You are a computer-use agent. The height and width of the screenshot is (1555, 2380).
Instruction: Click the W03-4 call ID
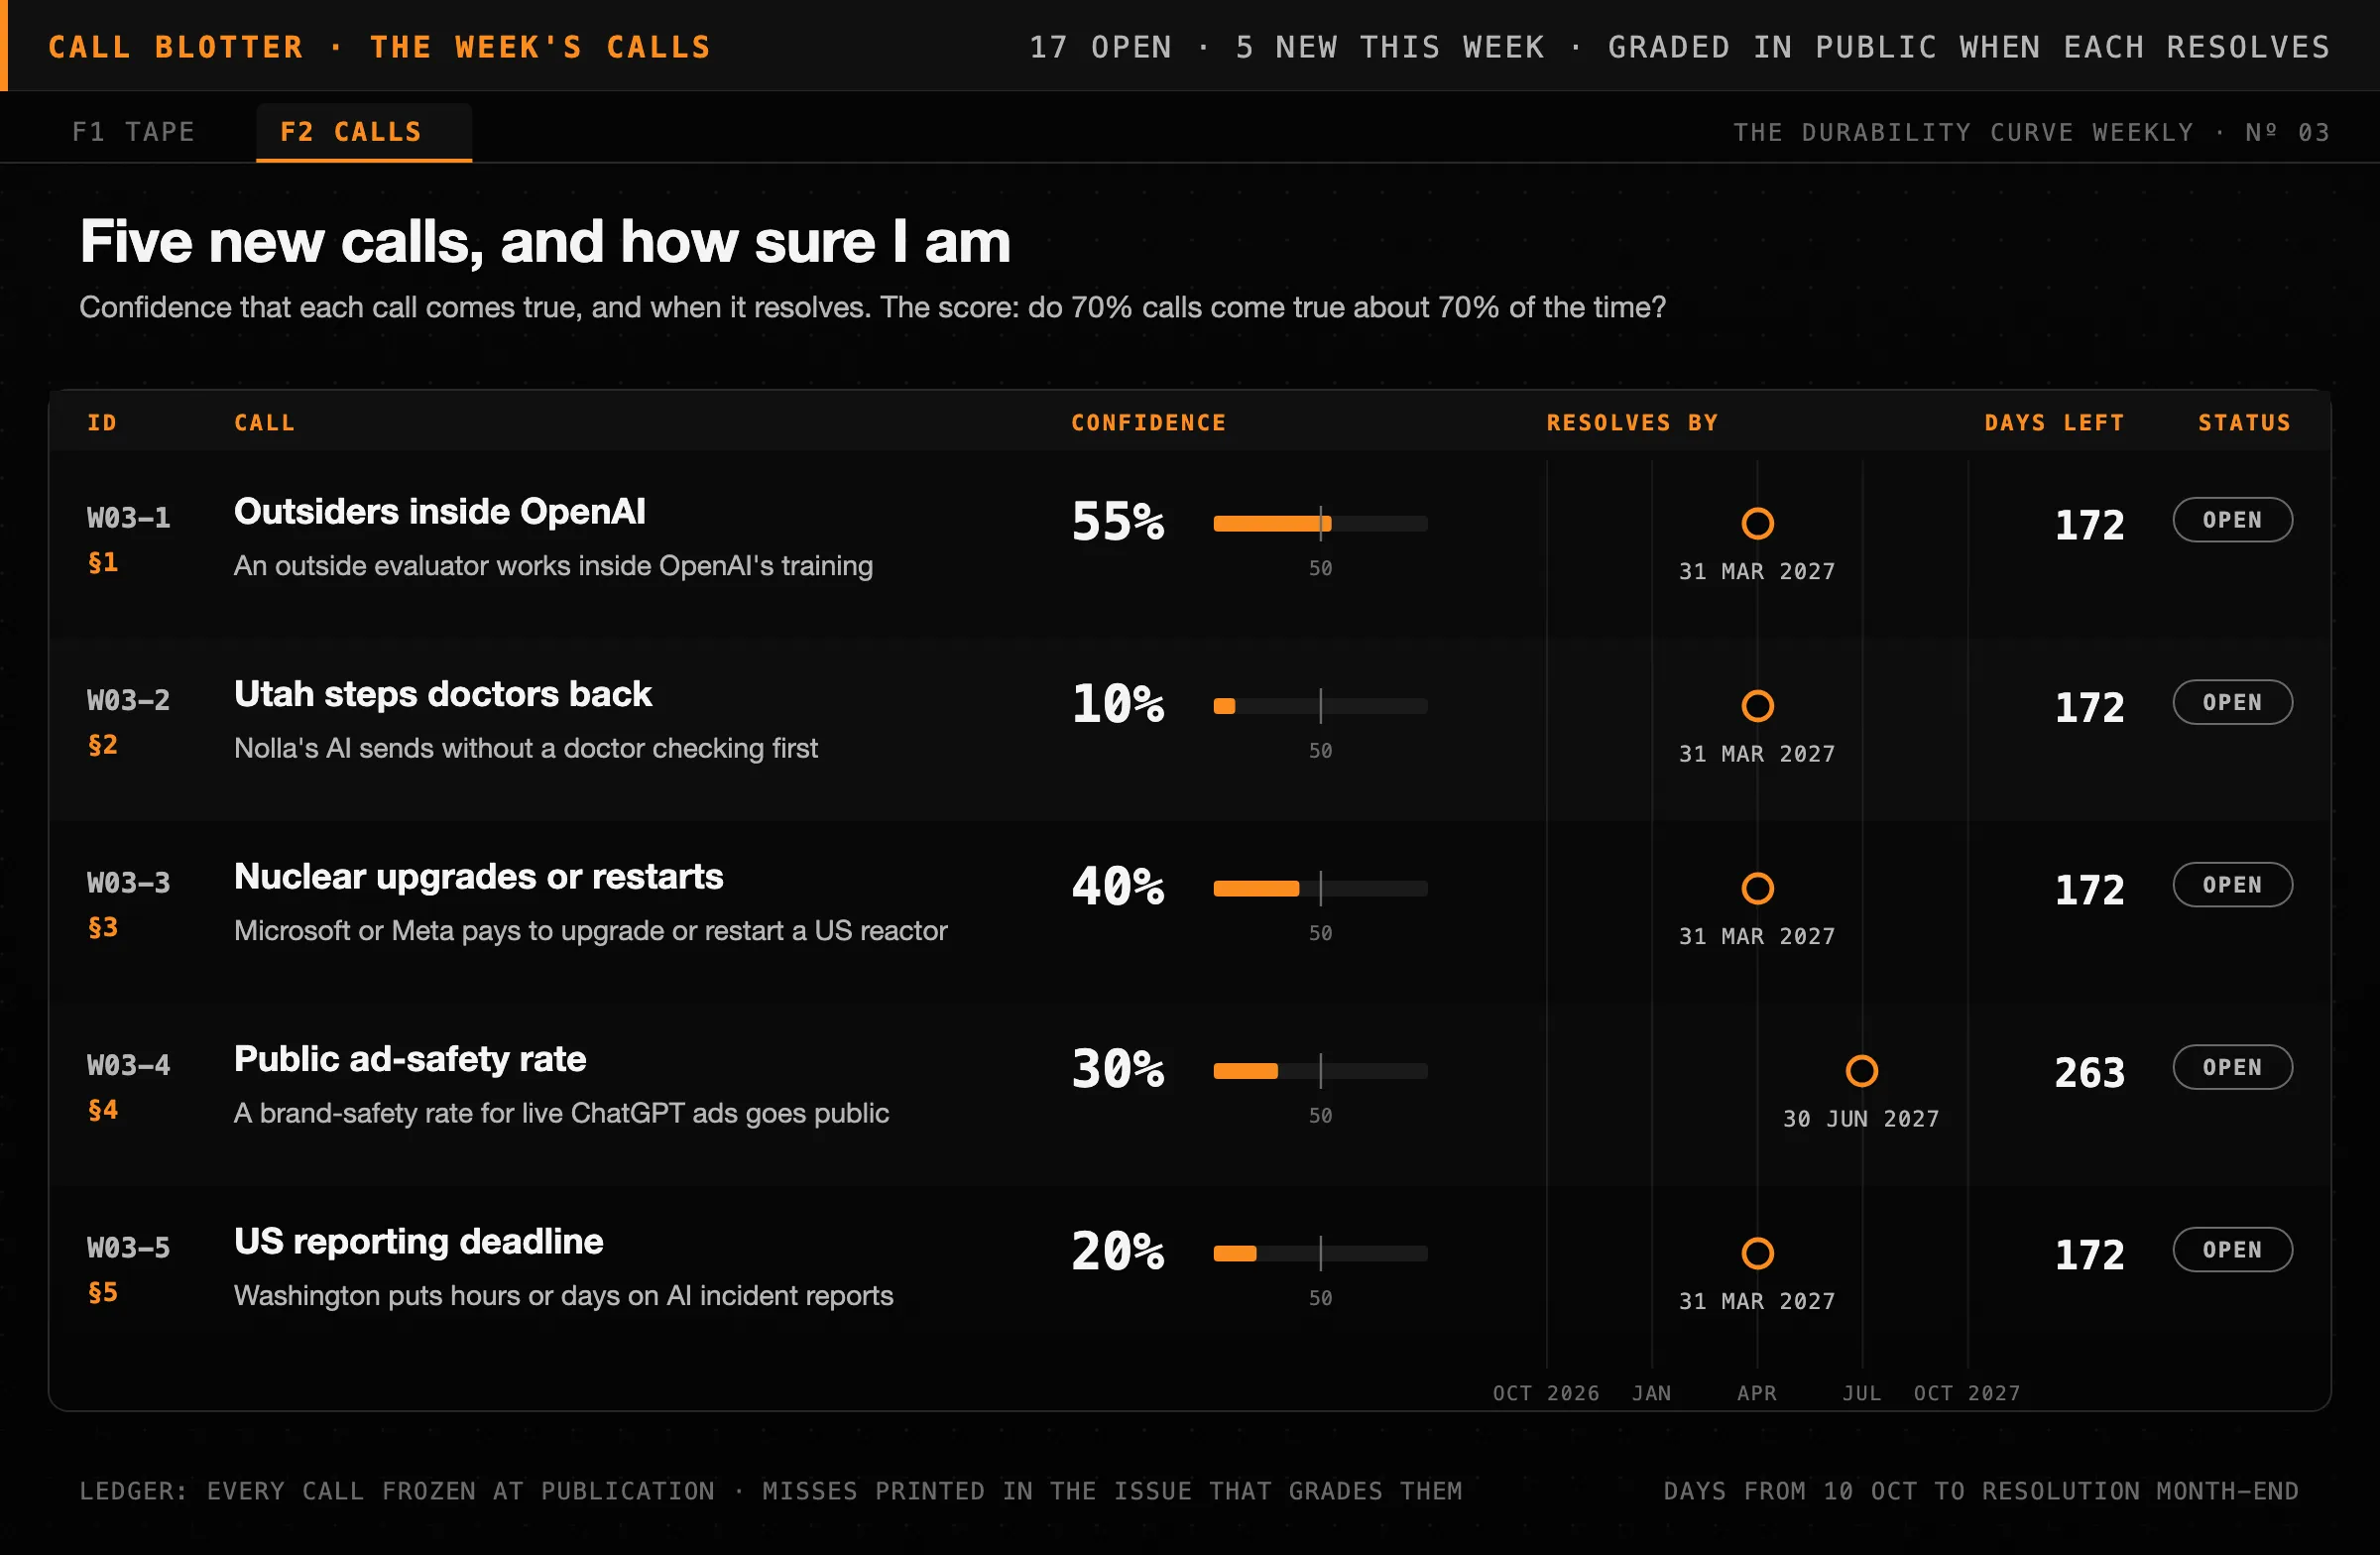click(128, 1065)
